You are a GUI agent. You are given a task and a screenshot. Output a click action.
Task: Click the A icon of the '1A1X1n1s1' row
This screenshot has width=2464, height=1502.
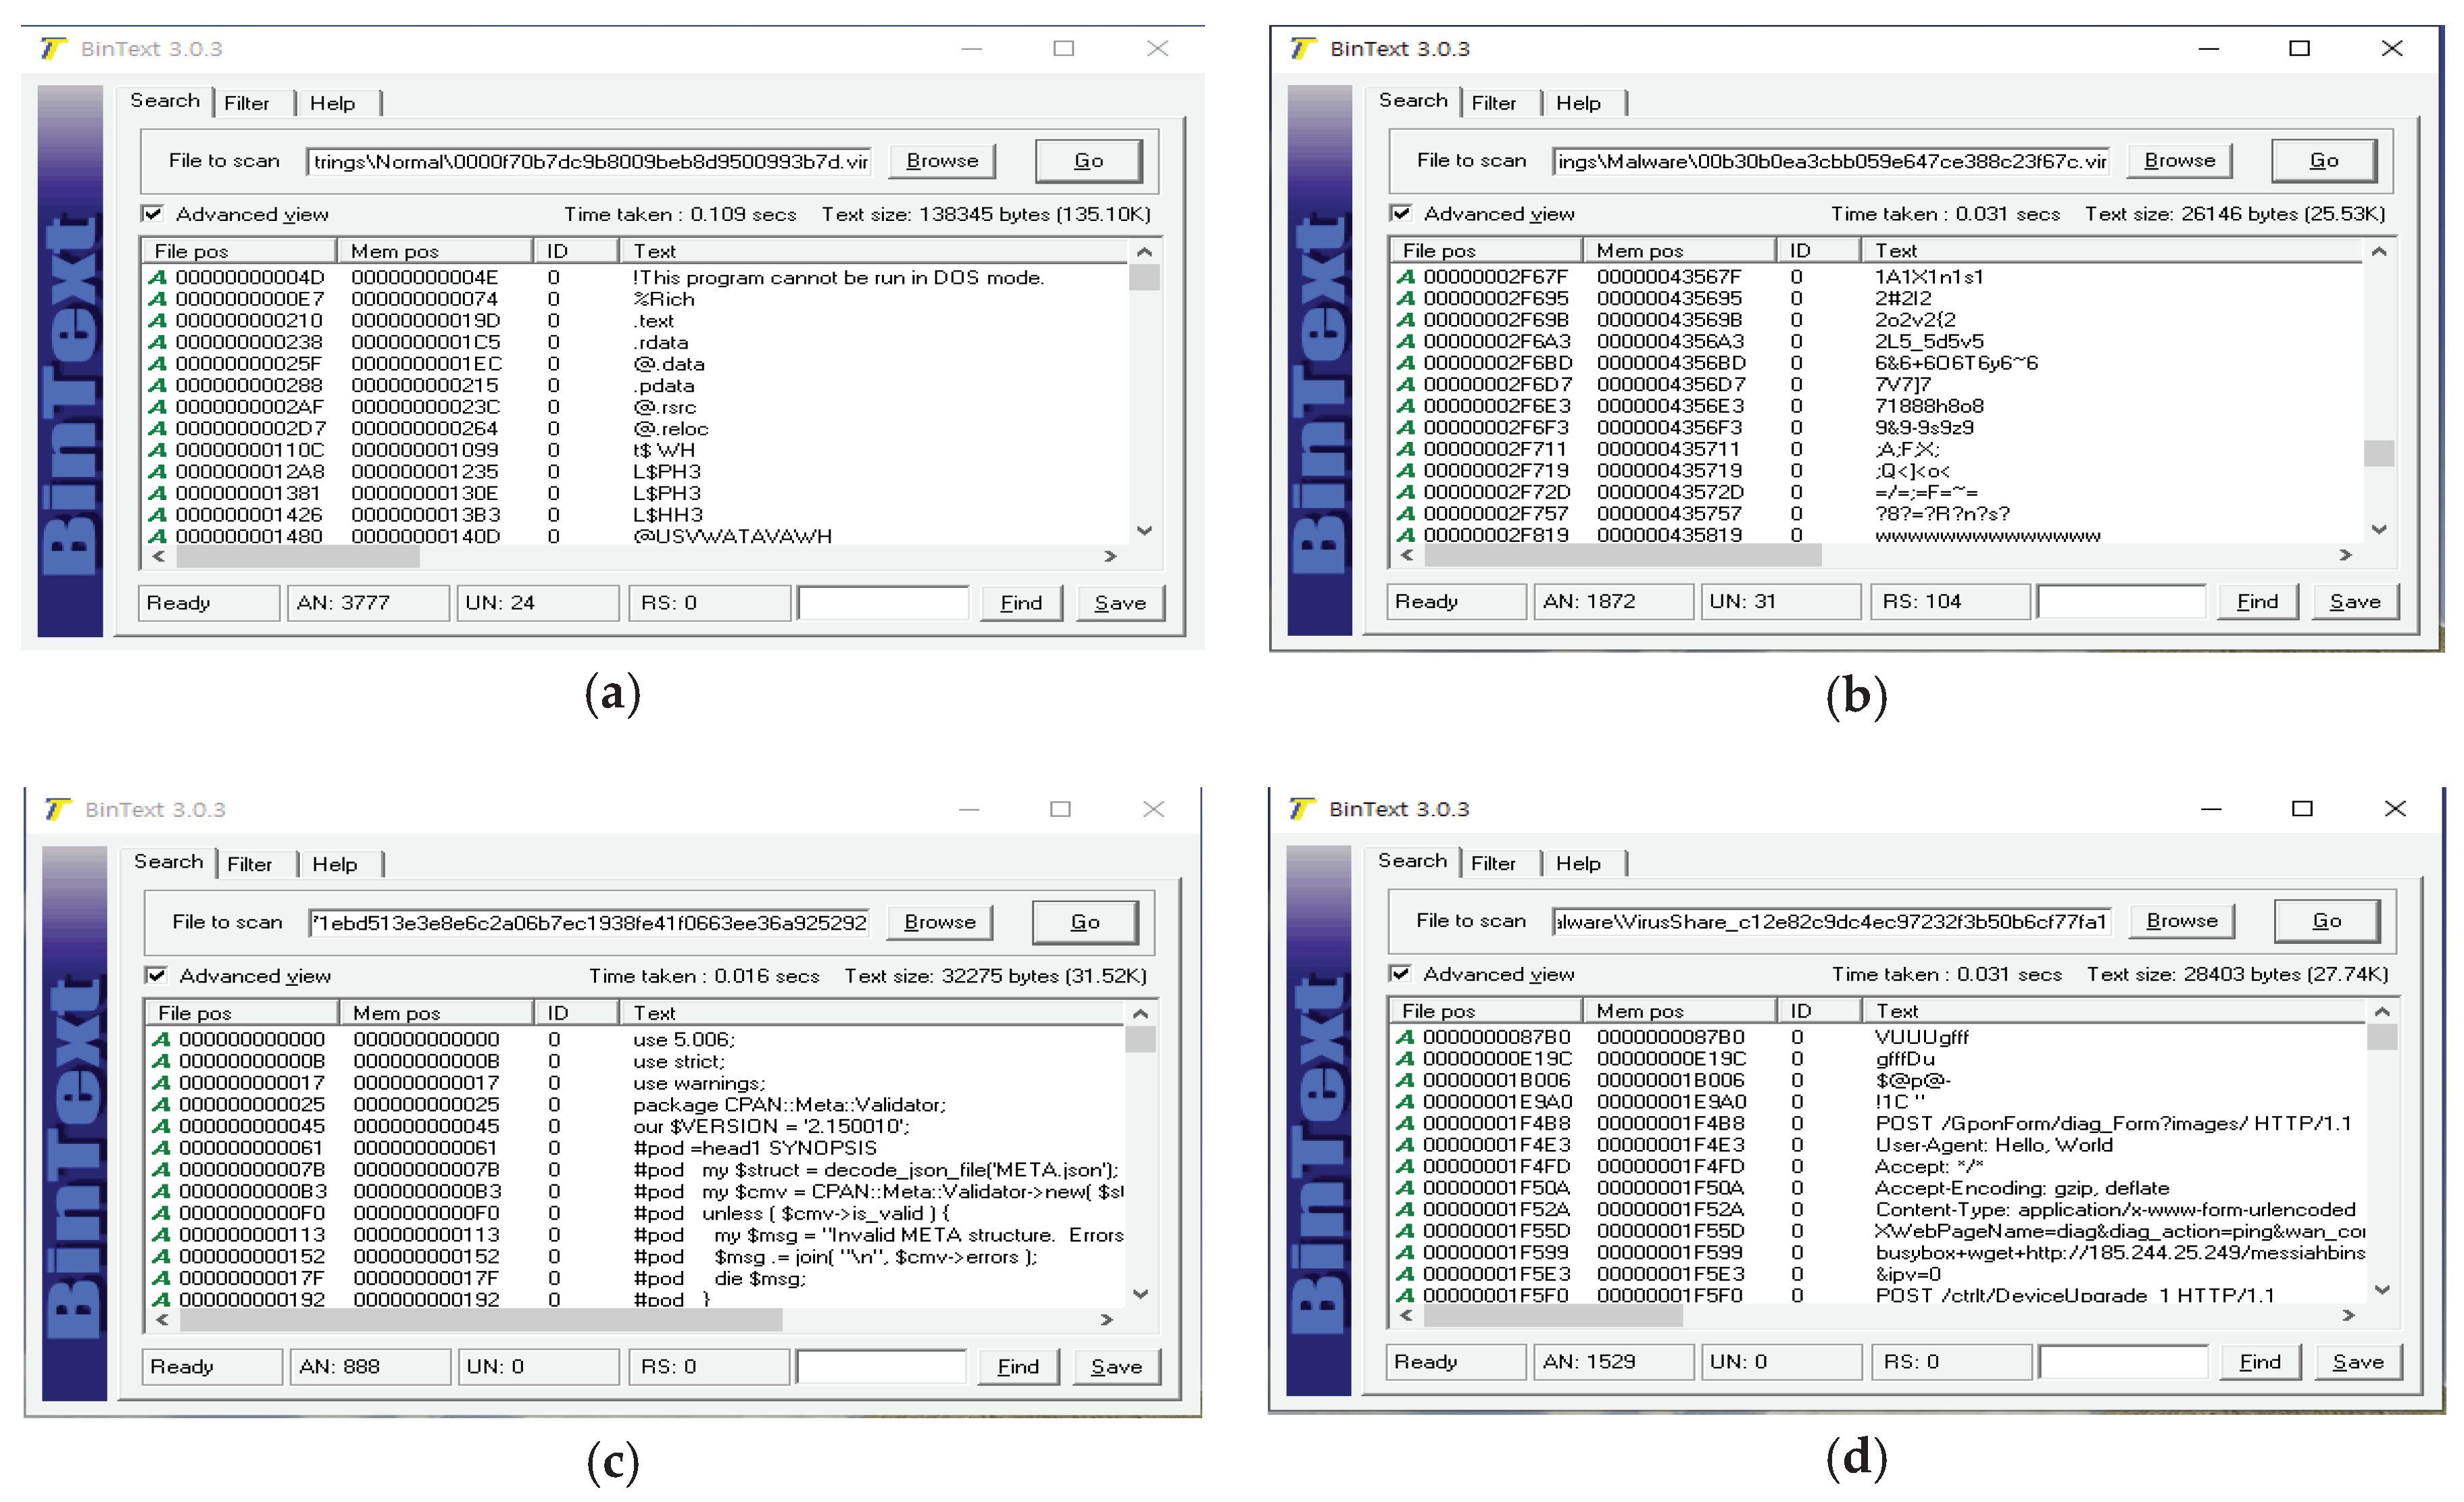(x=1406, y=277)
